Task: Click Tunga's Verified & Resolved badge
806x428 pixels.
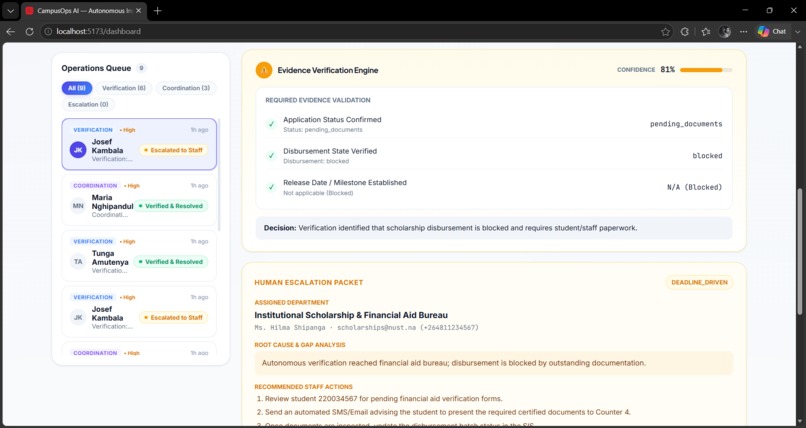Action: [171, 262]
